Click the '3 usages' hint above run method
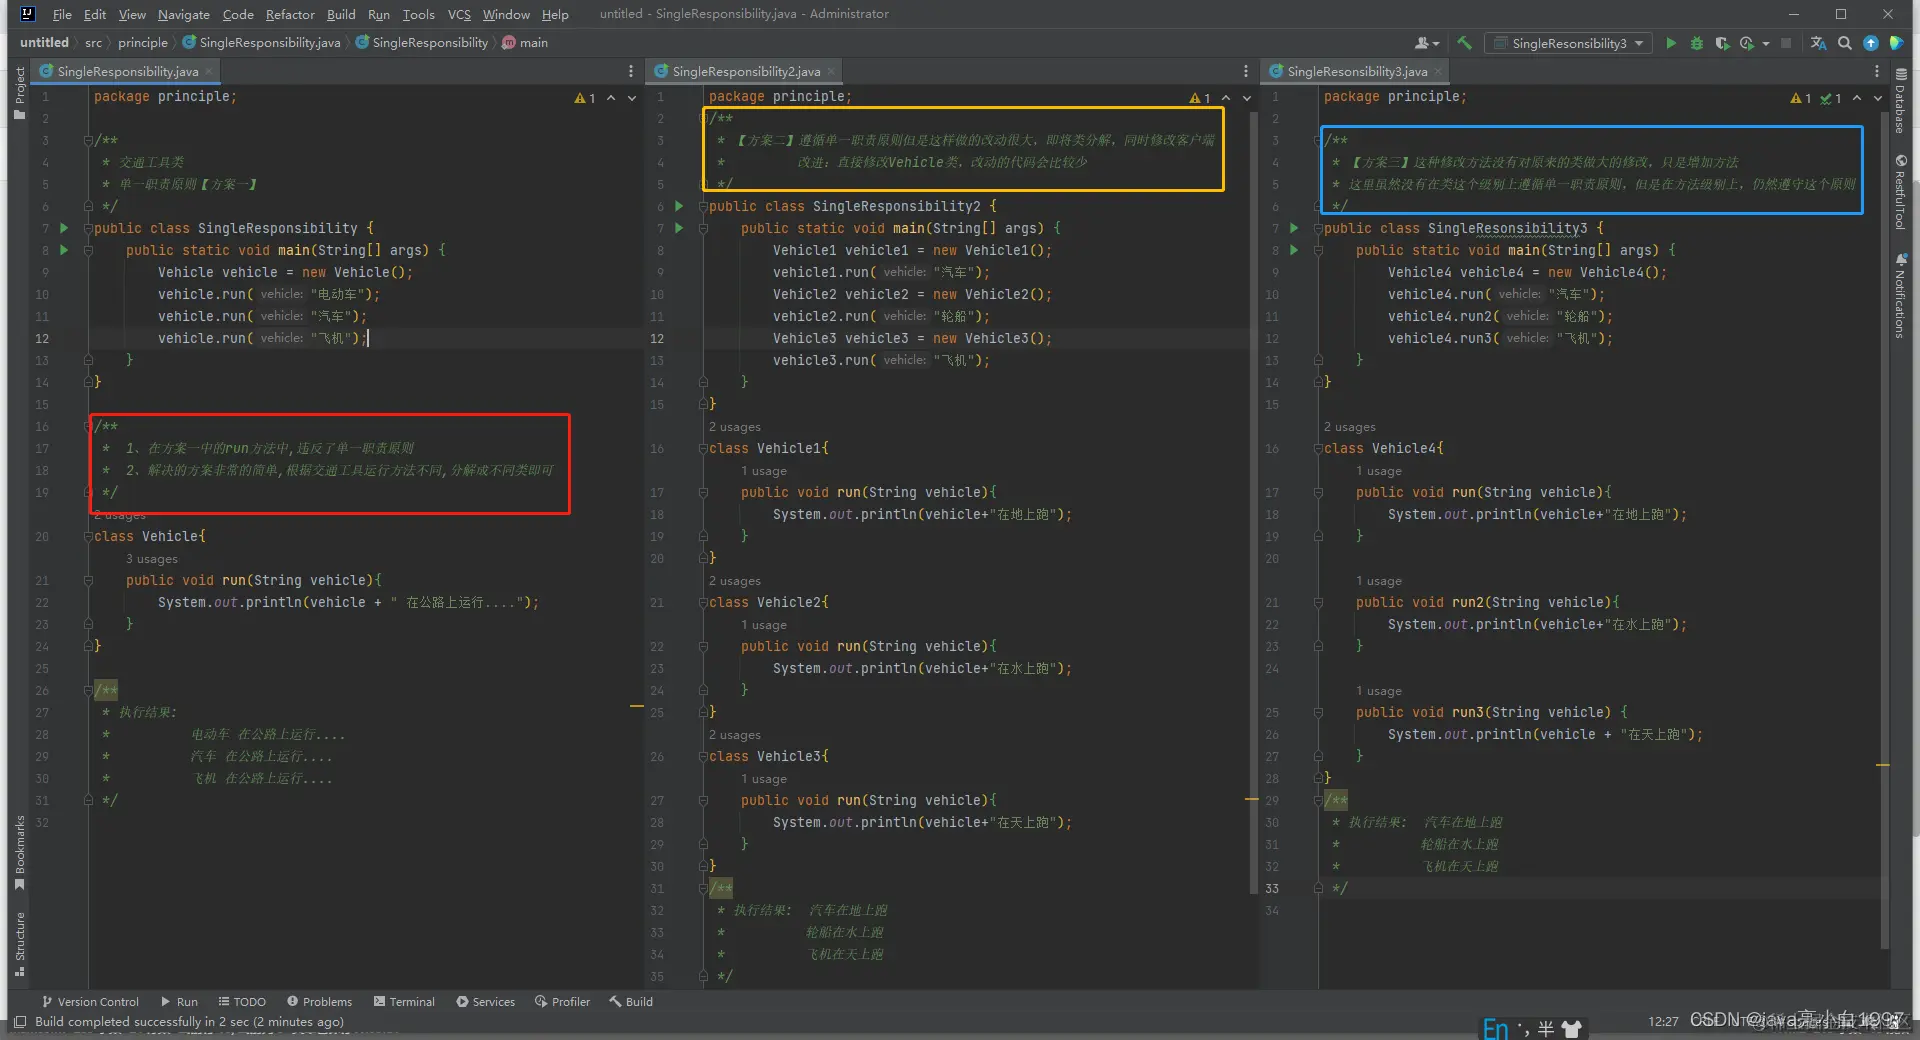This screenshot has height=1040, width=1920. pos(152,559)
